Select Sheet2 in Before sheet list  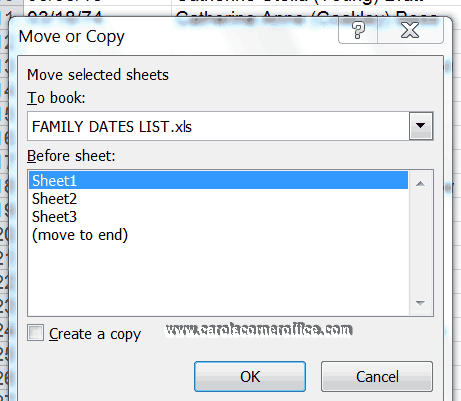coord(218,199)
